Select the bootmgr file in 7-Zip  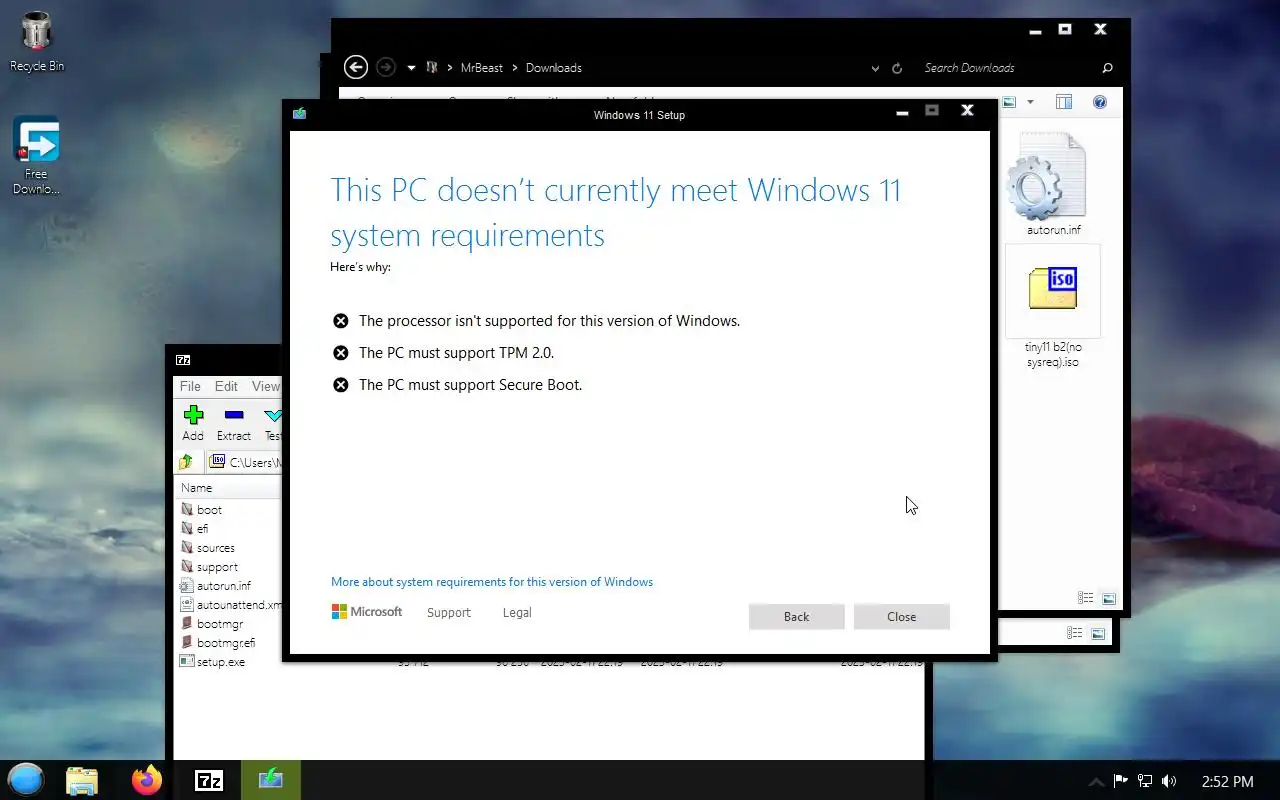click(219, 624)
